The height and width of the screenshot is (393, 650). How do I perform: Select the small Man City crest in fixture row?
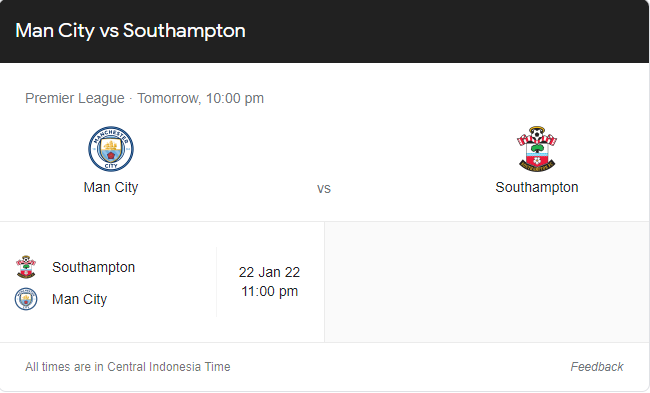pos(26,299)
